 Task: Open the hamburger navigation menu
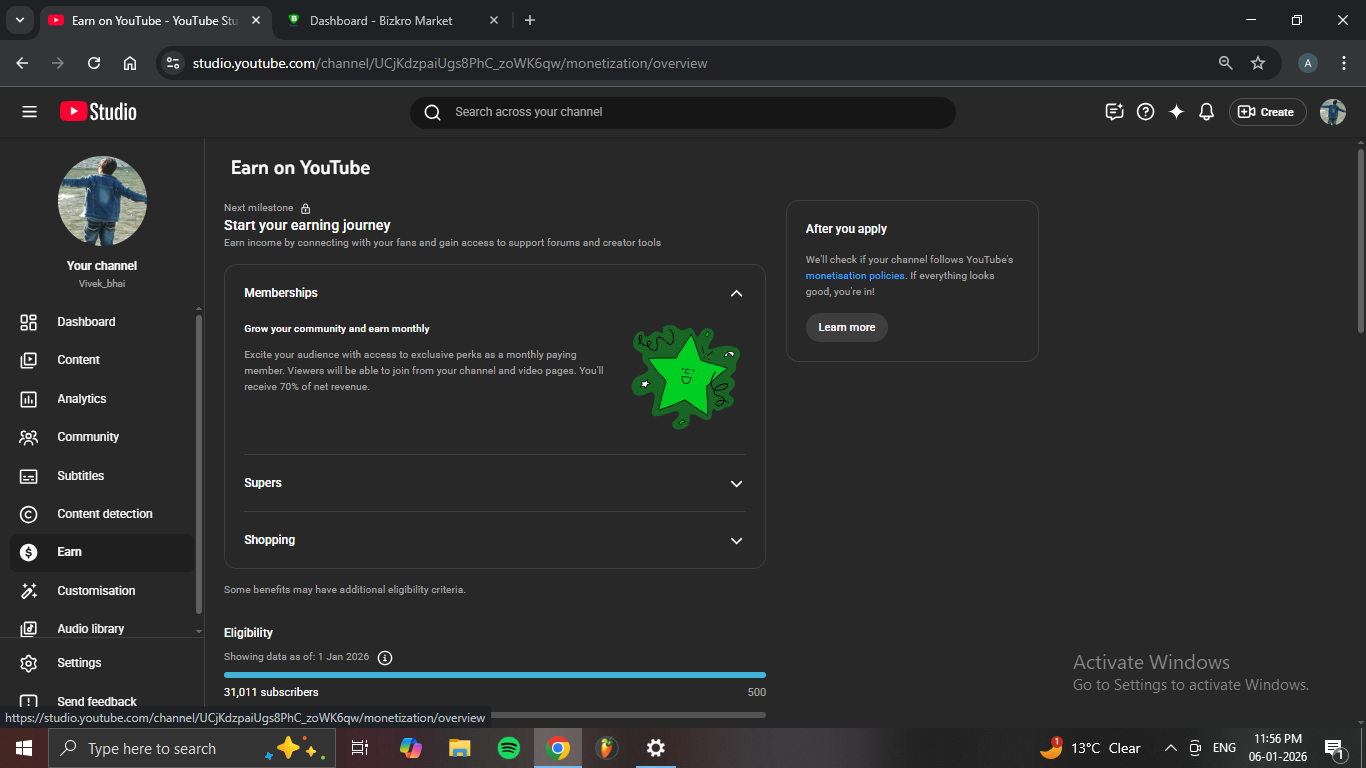29,112
